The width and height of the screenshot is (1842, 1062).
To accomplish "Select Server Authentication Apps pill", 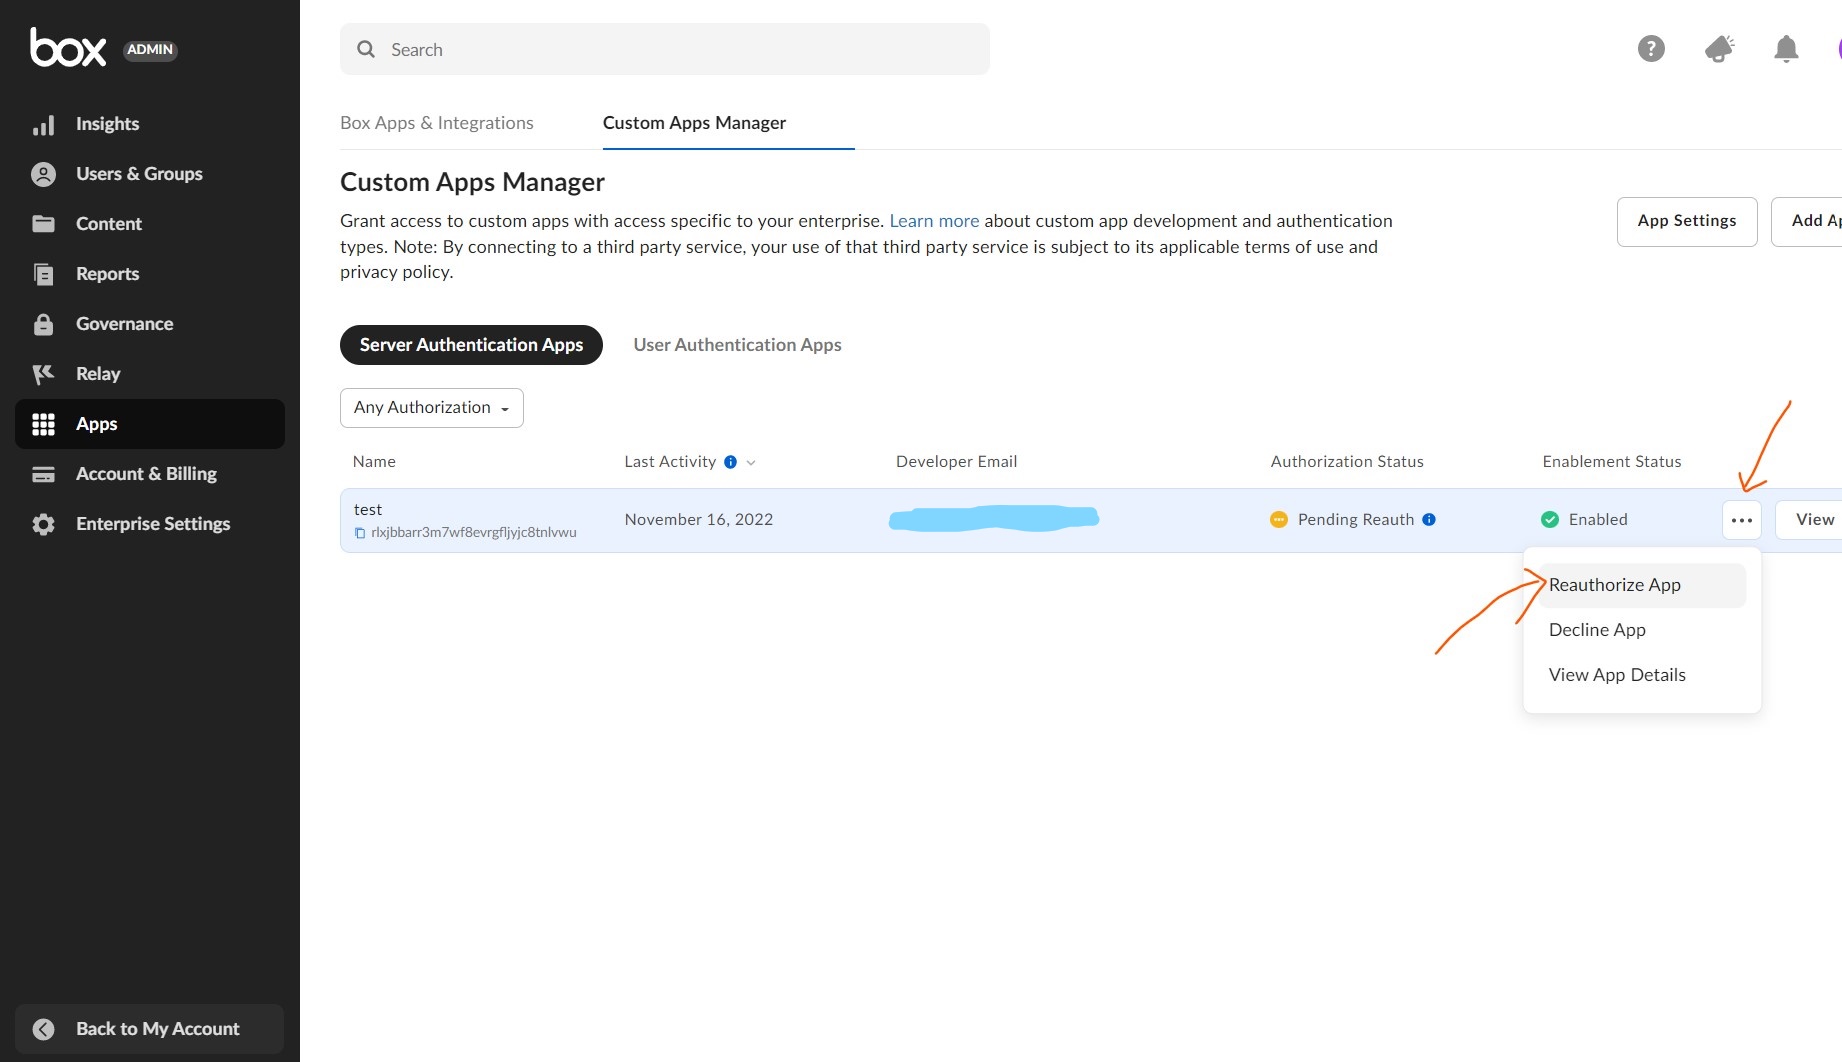I will [x=471, y=345].
